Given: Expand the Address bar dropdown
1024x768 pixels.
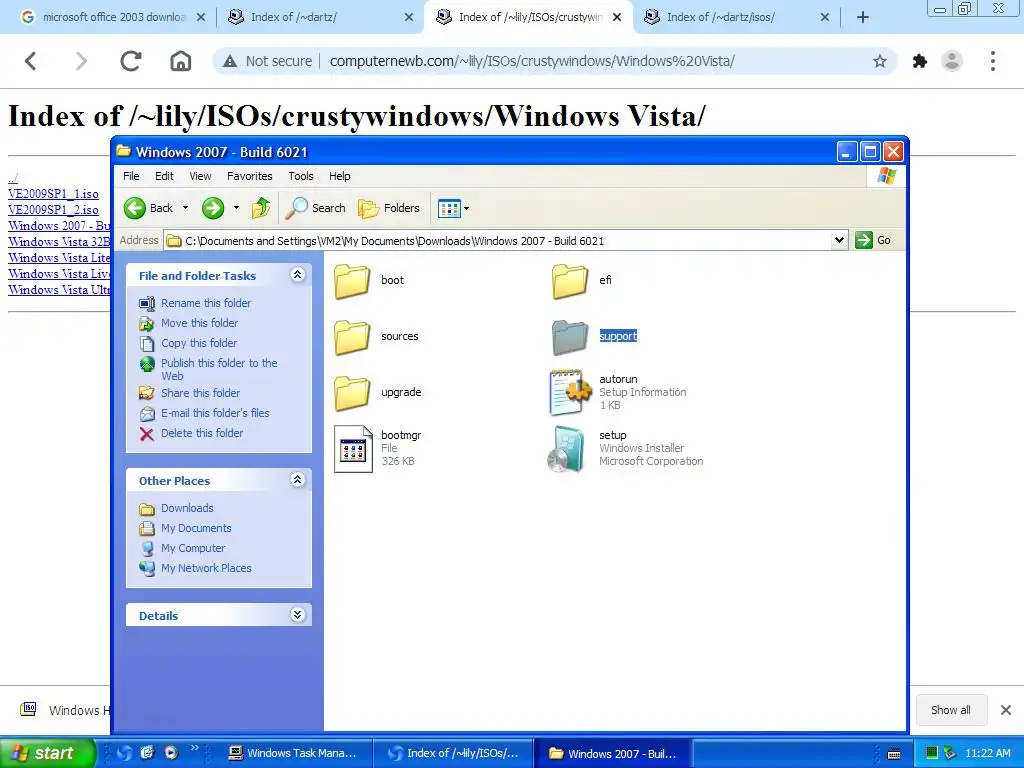Looking at the screenshot, I should click(839, 240).
